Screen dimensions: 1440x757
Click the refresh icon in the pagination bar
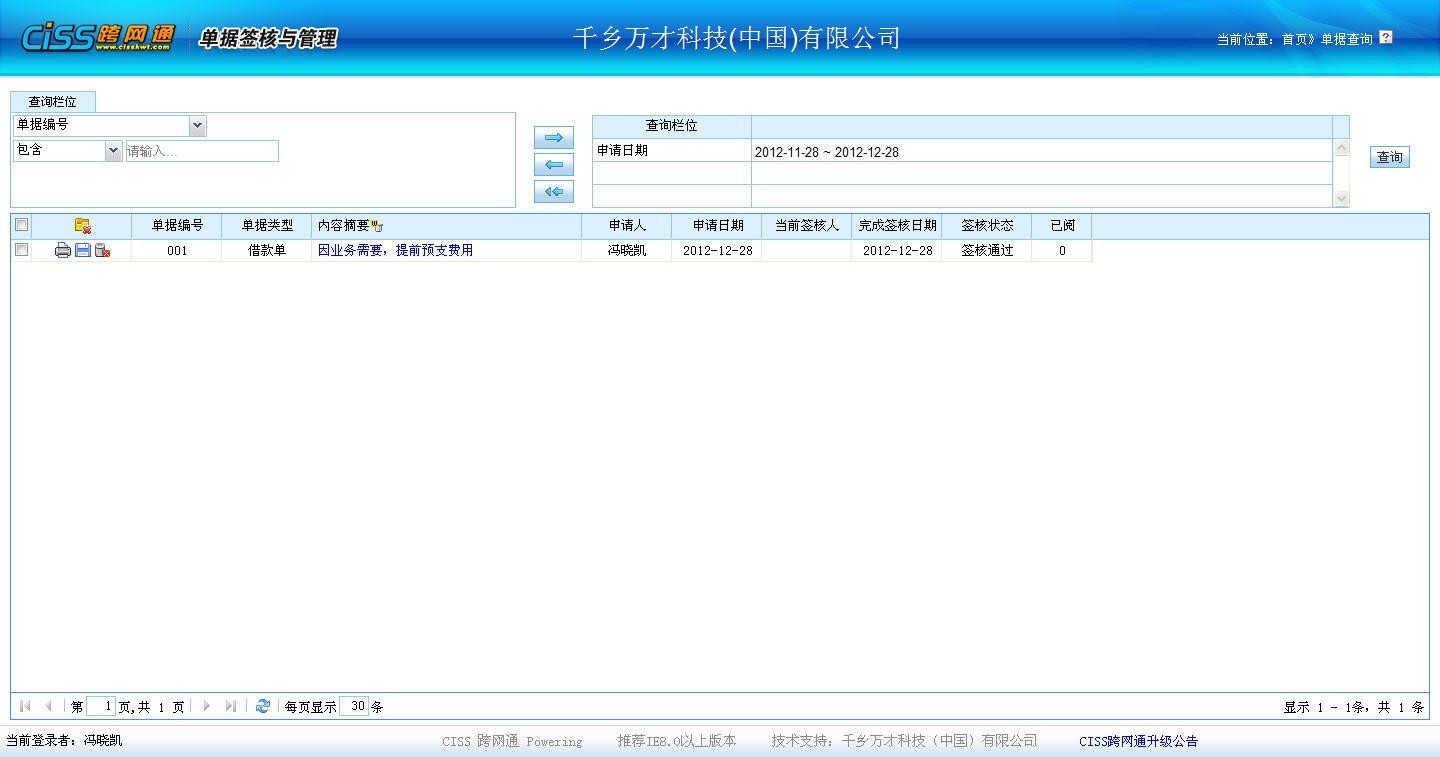click(x=262, y=706)
